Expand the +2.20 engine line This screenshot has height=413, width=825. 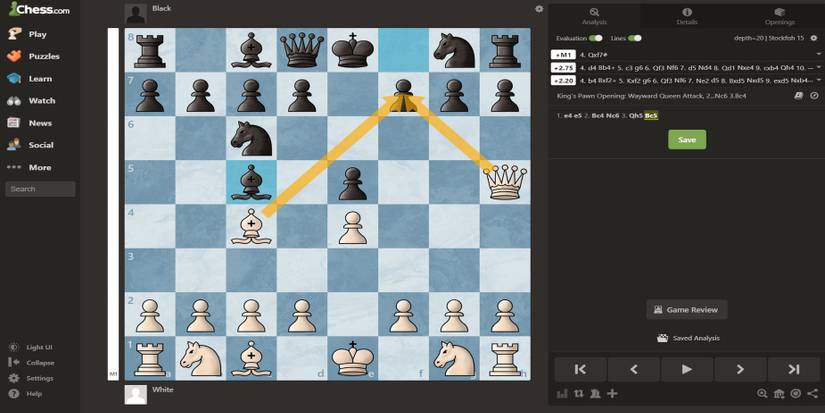point(819,80)
